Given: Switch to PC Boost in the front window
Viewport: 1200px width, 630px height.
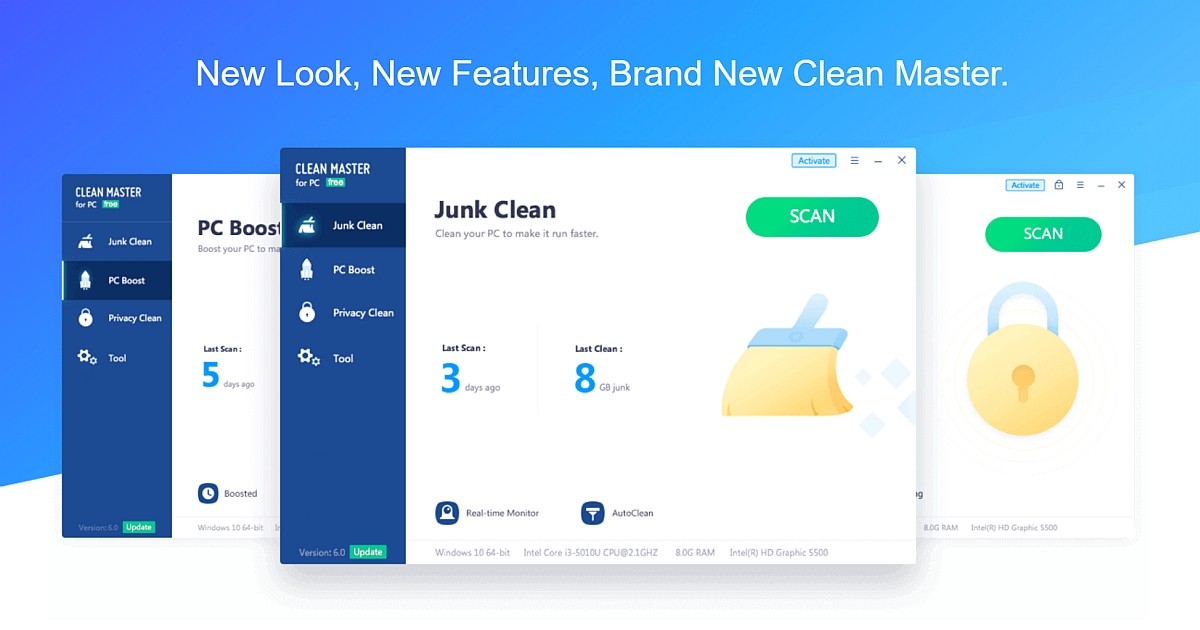Looking at the screenshot, I should pos(343,269).
